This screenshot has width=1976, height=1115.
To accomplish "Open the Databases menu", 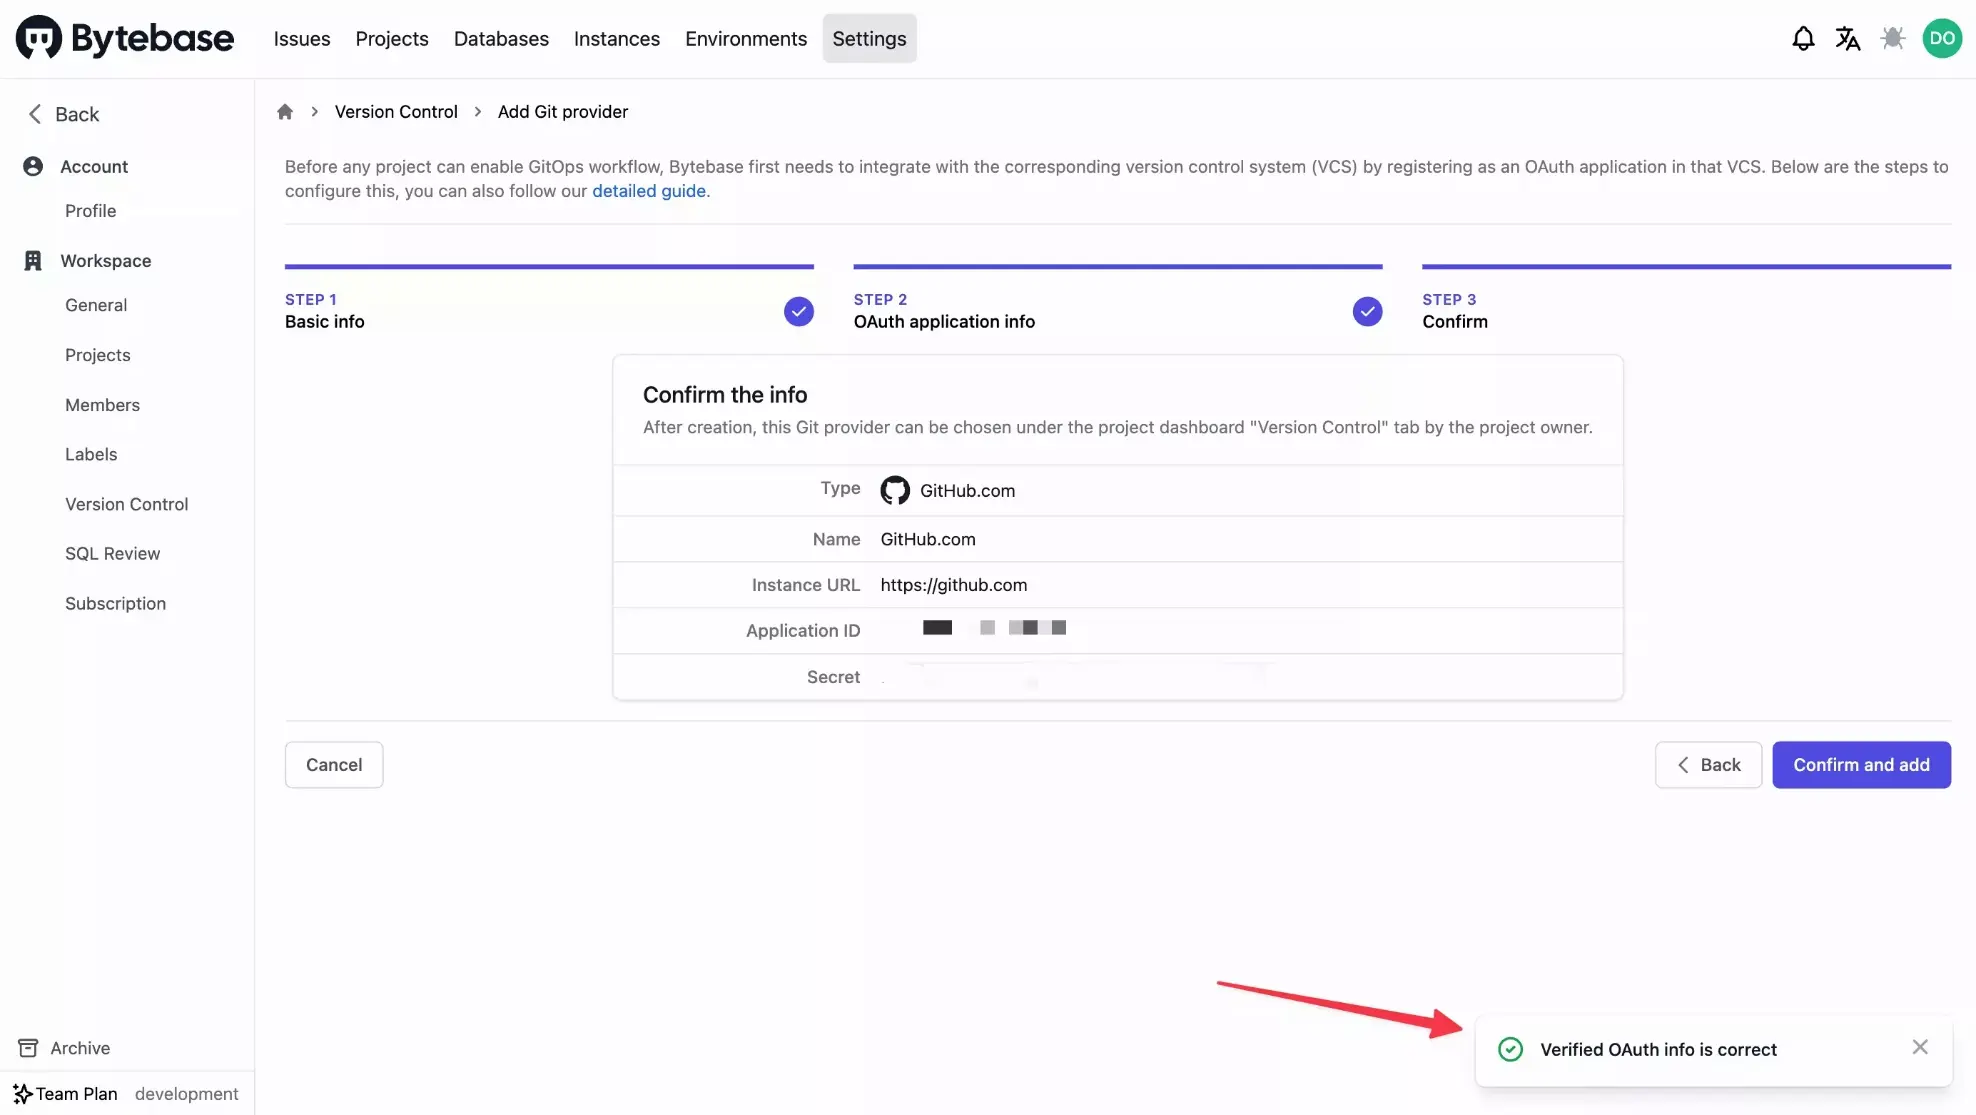I will [501, 38].
